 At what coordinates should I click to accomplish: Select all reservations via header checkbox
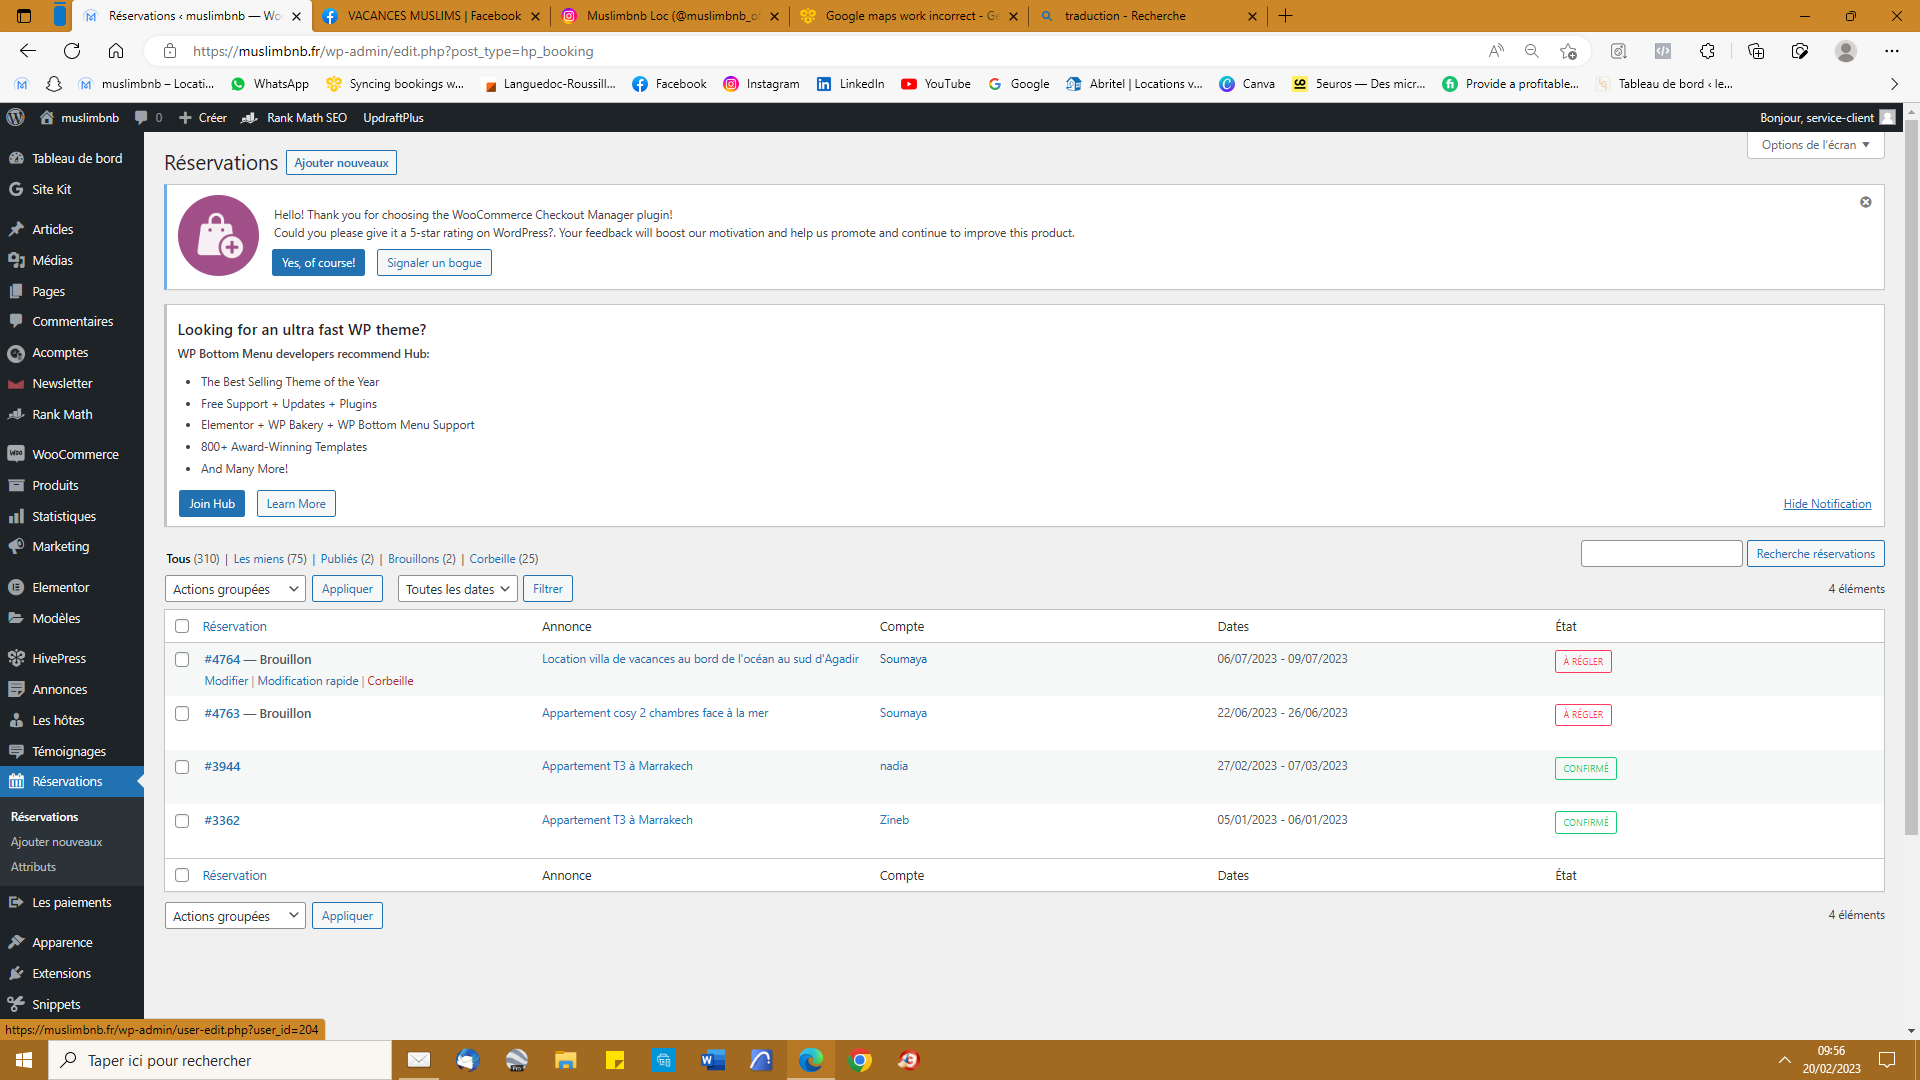[182, 626]
